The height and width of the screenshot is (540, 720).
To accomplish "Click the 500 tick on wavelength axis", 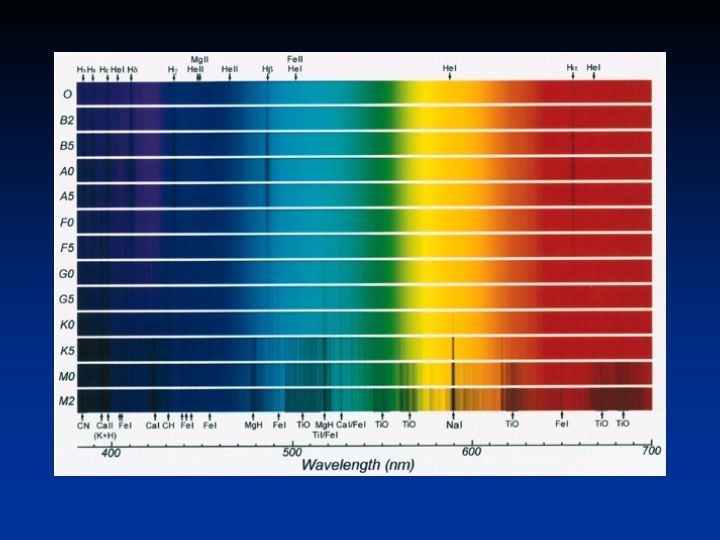I will pos(291,453).
